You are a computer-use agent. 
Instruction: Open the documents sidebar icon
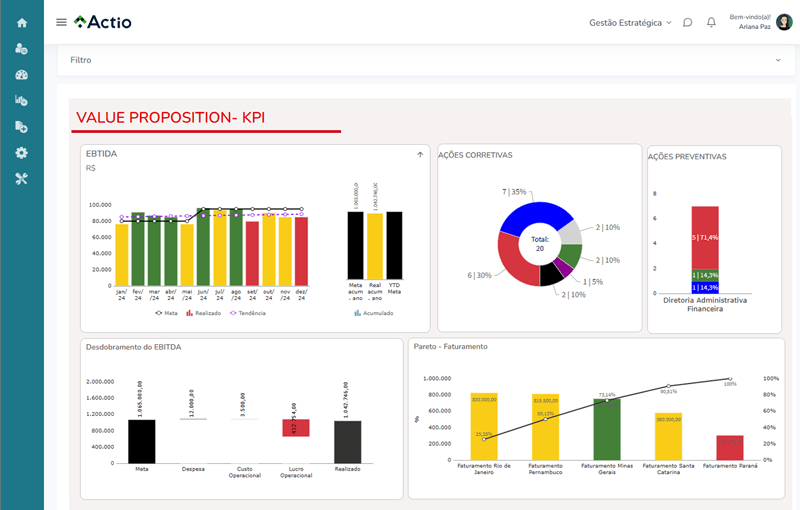point(21,126)
